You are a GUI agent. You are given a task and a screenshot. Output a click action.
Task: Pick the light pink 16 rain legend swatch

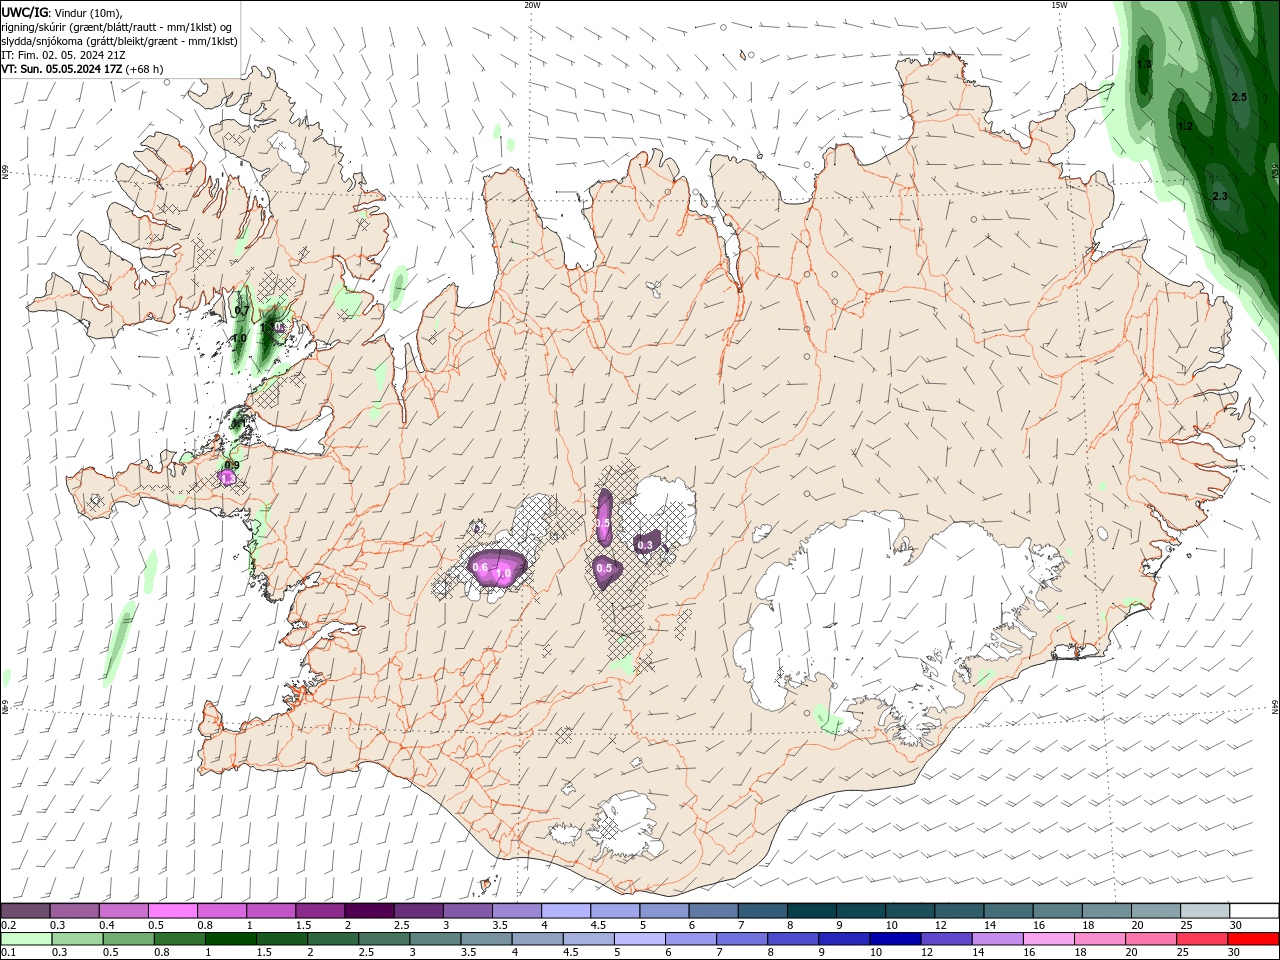click(x=1048, y=939)
